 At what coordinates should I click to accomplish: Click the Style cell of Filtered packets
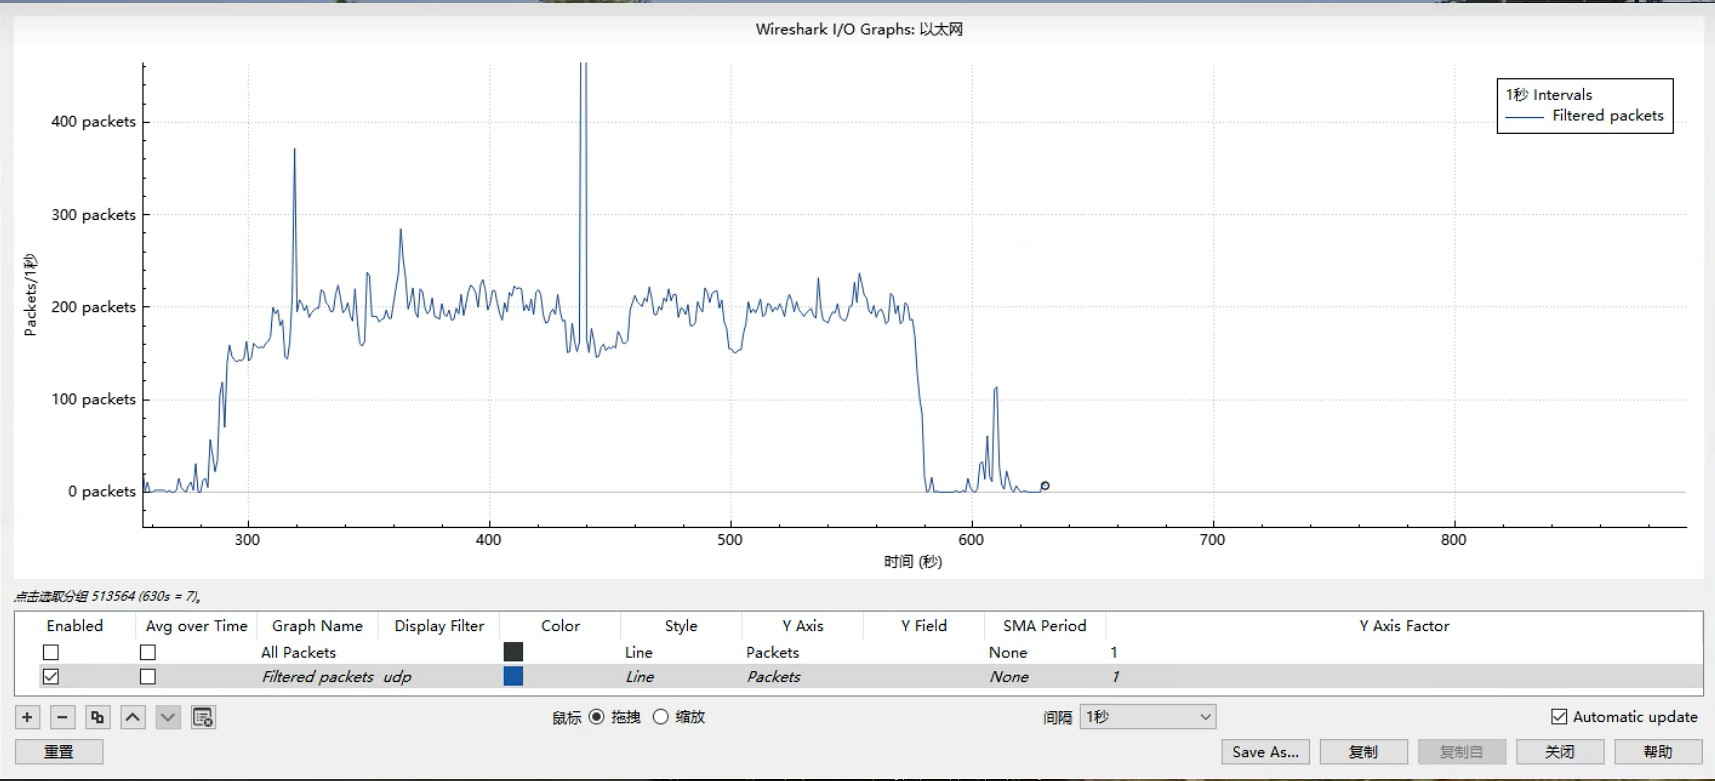point(640,677)
